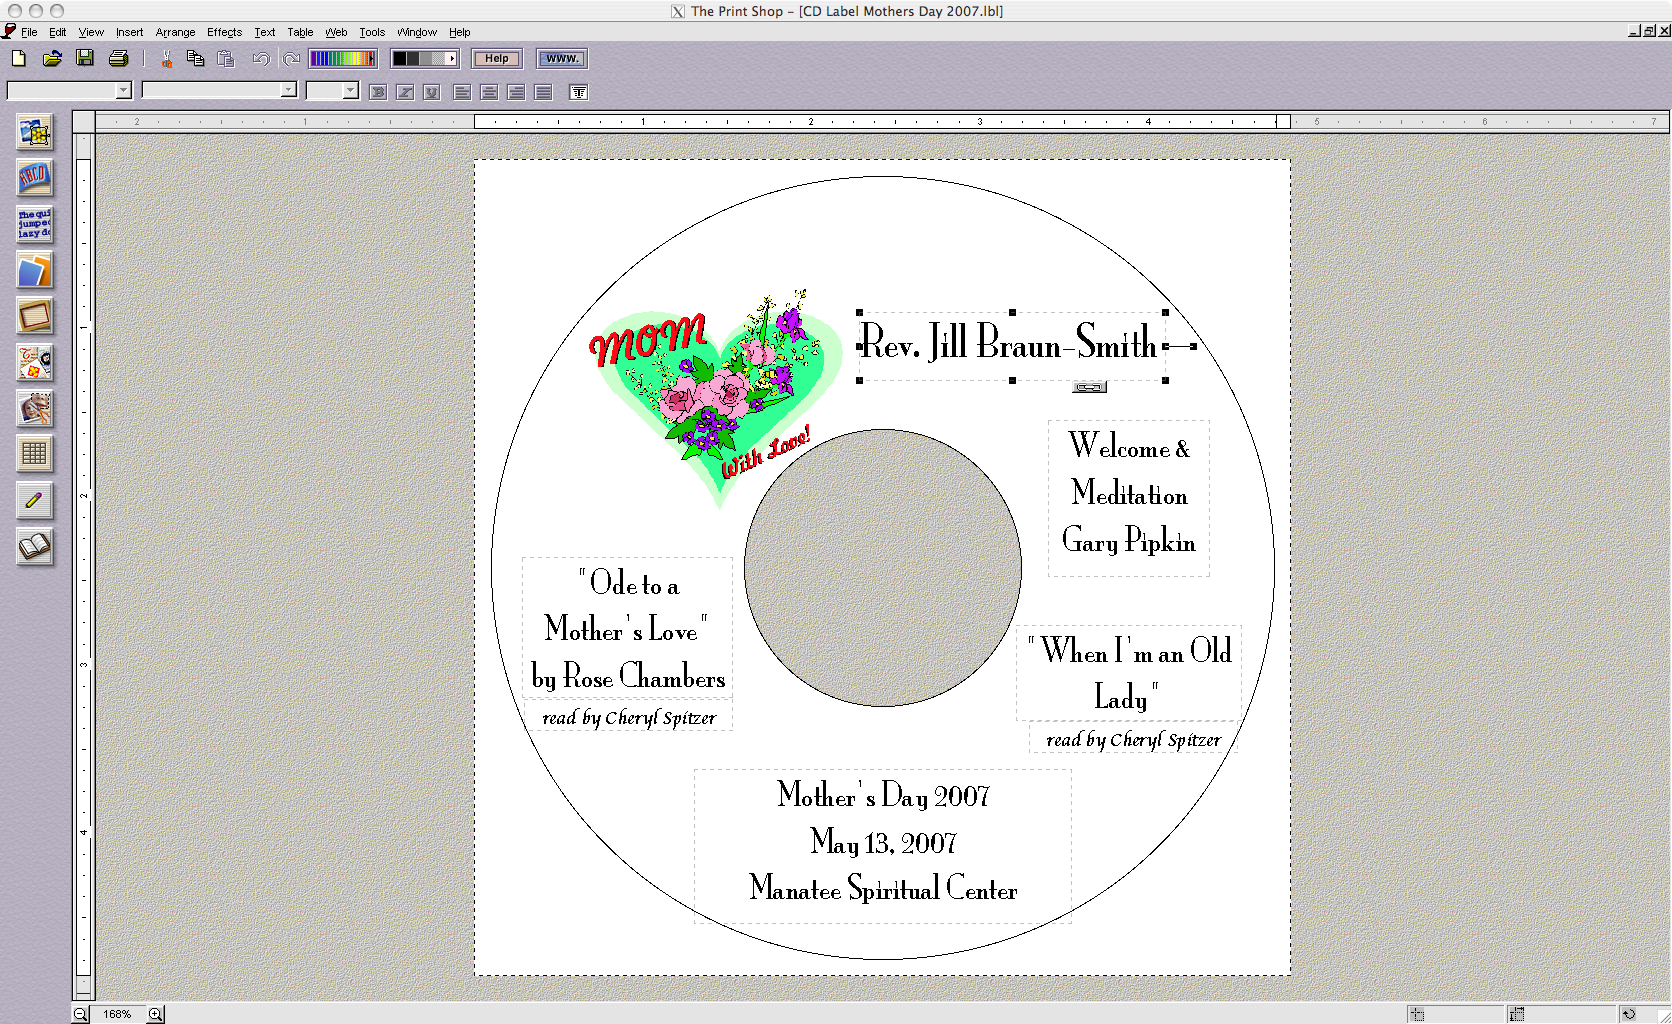Select the Headline tool in the sidebar
The height and width of the screenshot is (1024, 1672).
click(35, 178)
